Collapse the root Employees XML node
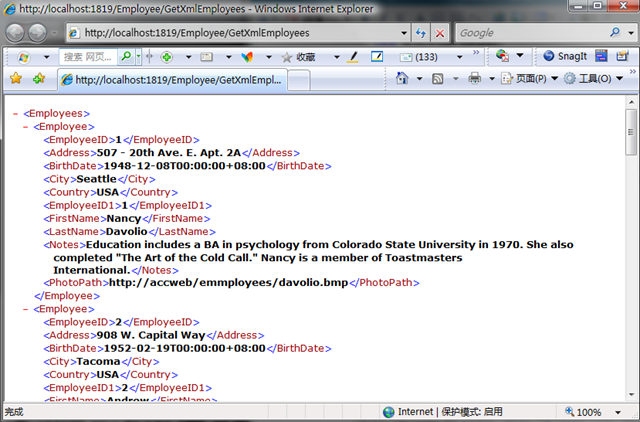This screenshot has width=640, height=422. pyautogui.click(x=16, y=114)
